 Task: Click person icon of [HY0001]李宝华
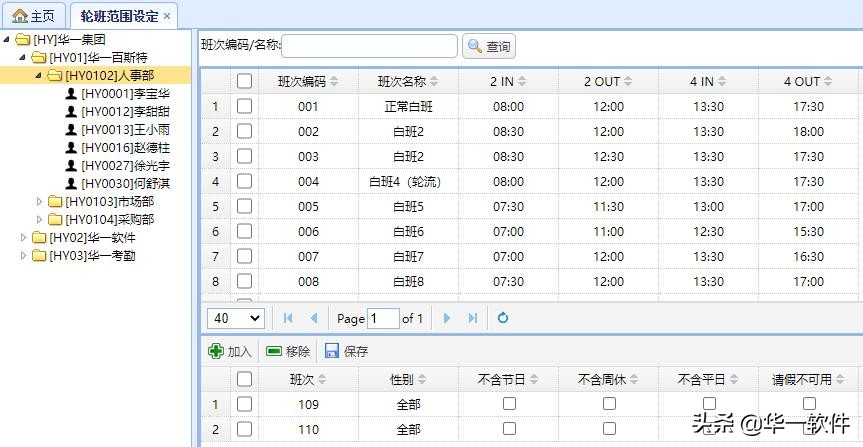coord(70,94)
